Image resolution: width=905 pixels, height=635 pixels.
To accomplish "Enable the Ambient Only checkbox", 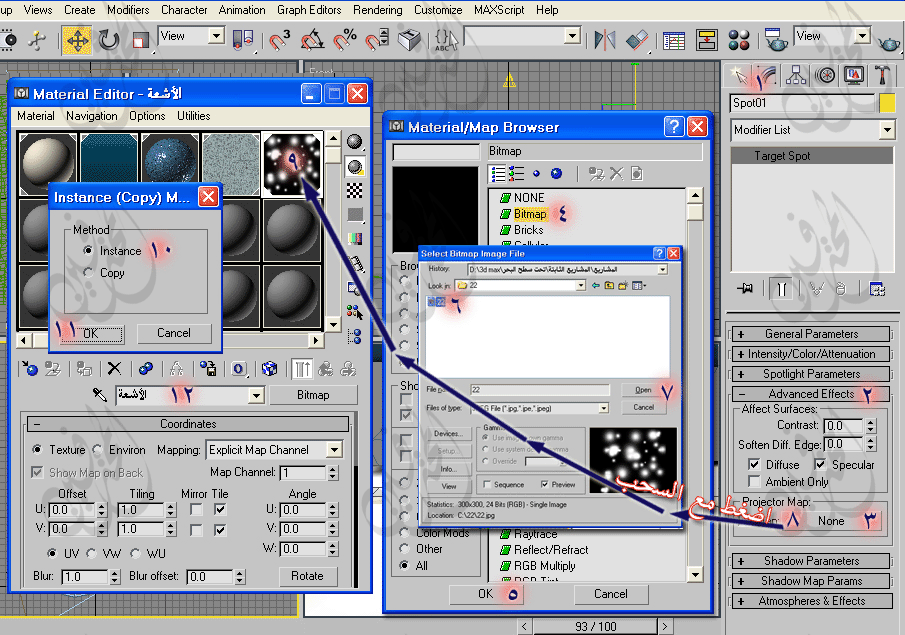I will 754,481.
